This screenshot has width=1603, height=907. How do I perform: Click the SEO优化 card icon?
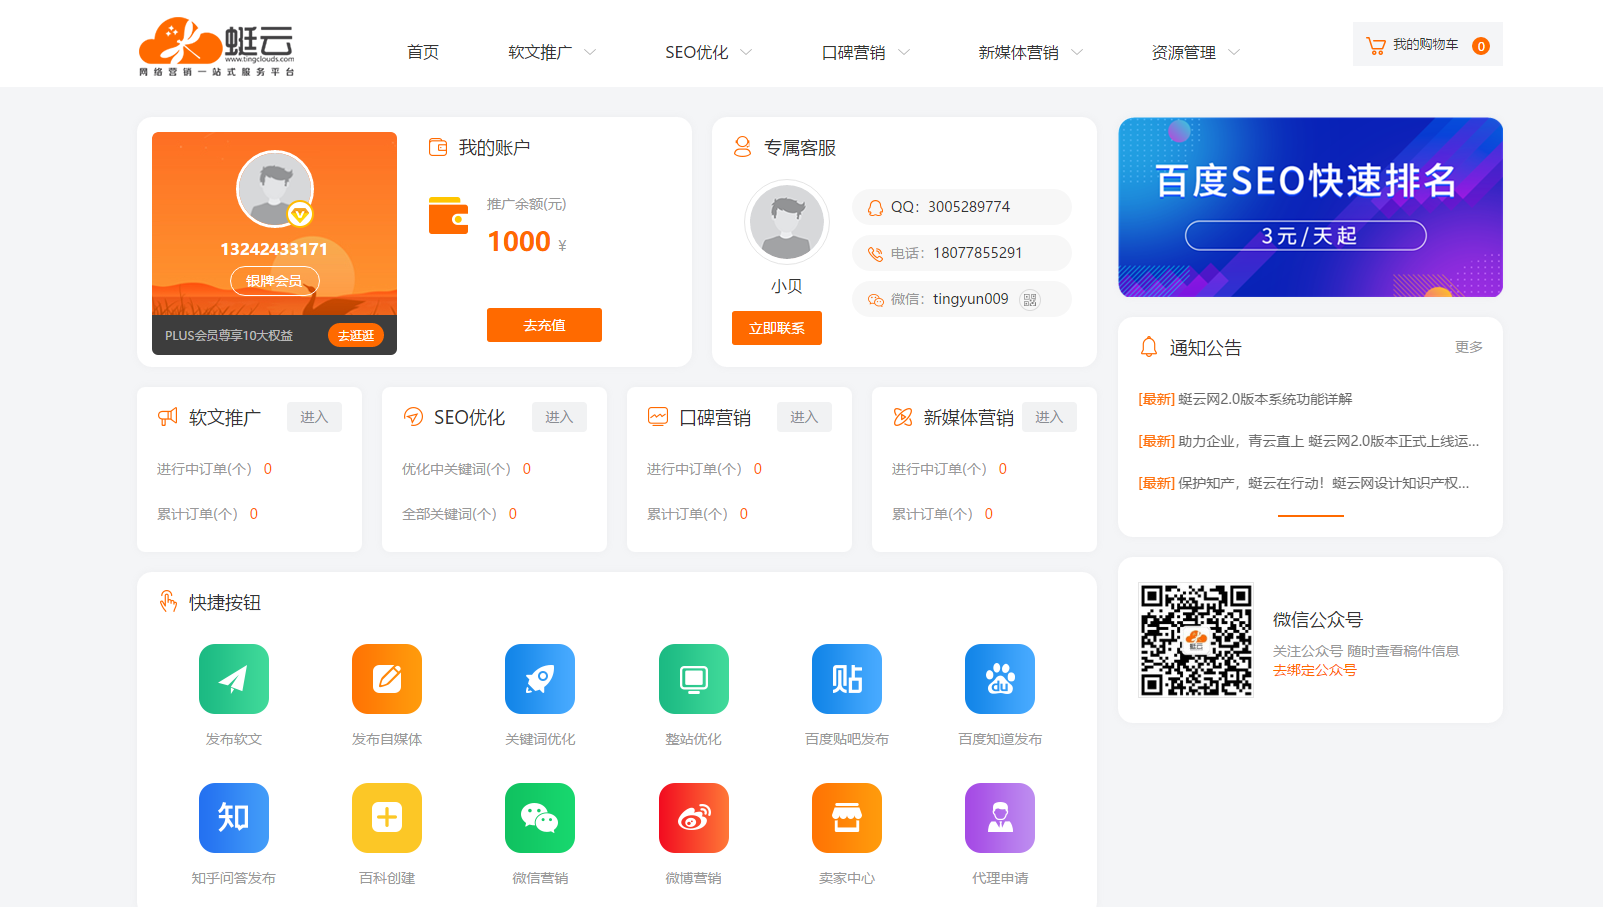[413, 417]
